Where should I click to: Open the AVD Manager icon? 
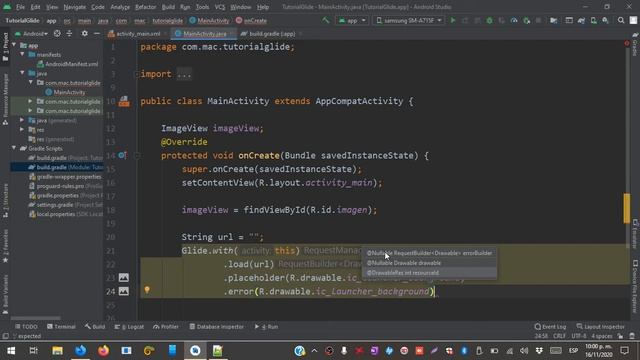[x=593, y=20]
